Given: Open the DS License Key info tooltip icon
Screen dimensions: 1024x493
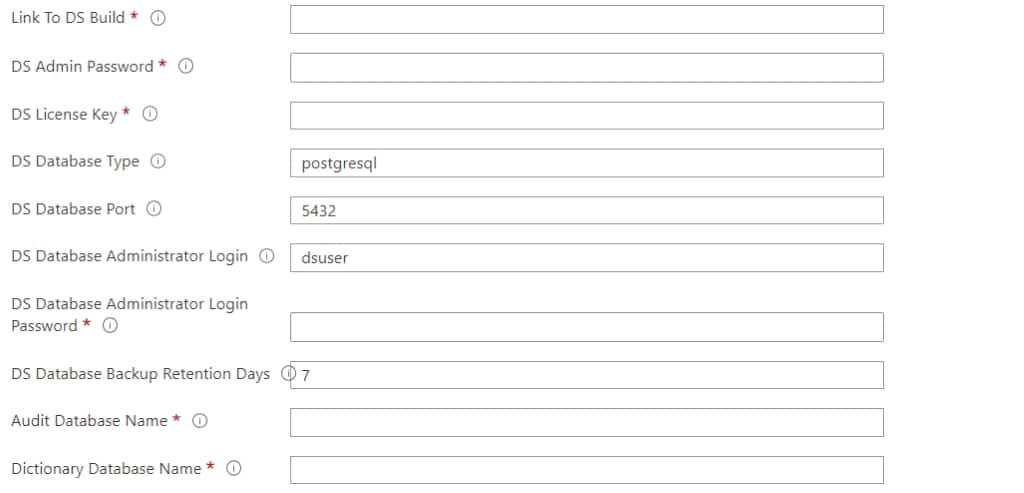Looking at the screenshot, I should click(150, 114).
